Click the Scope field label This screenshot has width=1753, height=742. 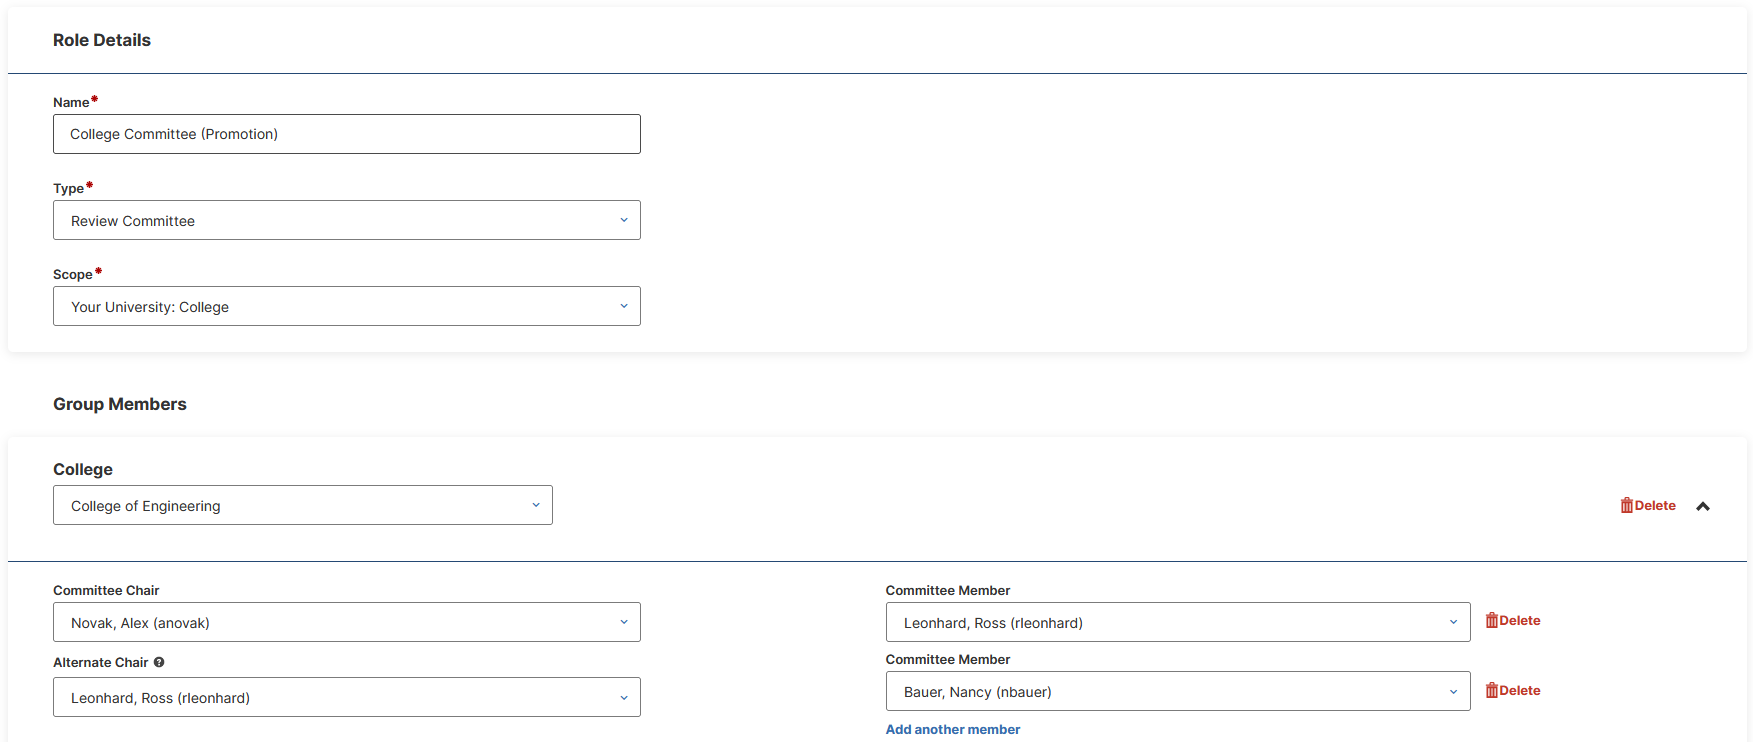(73, 274)
